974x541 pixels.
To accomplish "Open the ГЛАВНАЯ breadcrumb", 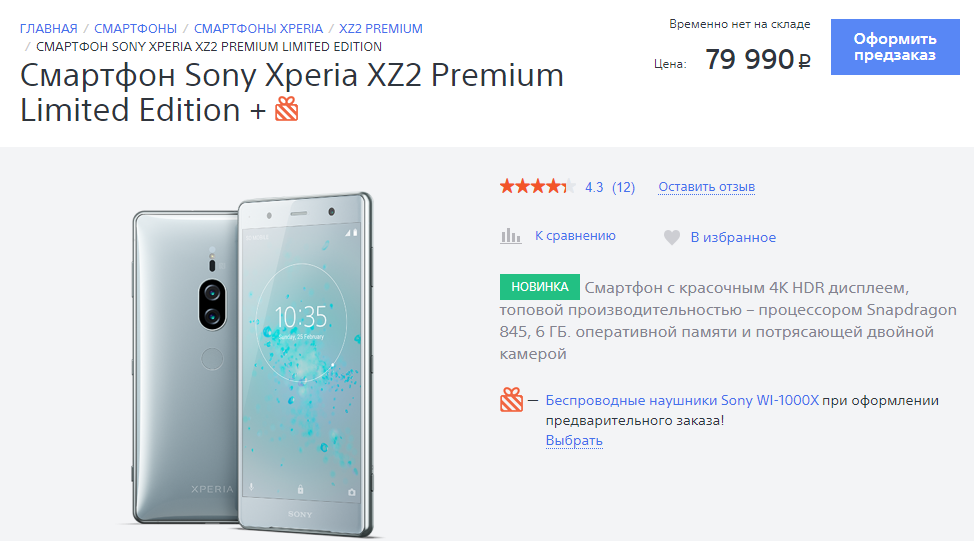I will coord(48,28).
